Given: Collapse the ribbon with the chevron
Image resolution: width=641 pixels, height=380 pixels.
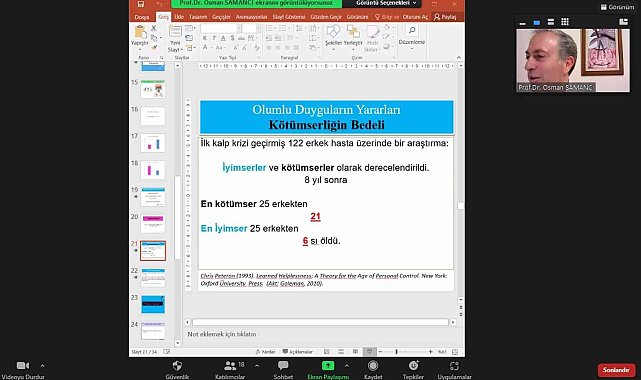Looking at the screenshot, I should tap(459, 58).
